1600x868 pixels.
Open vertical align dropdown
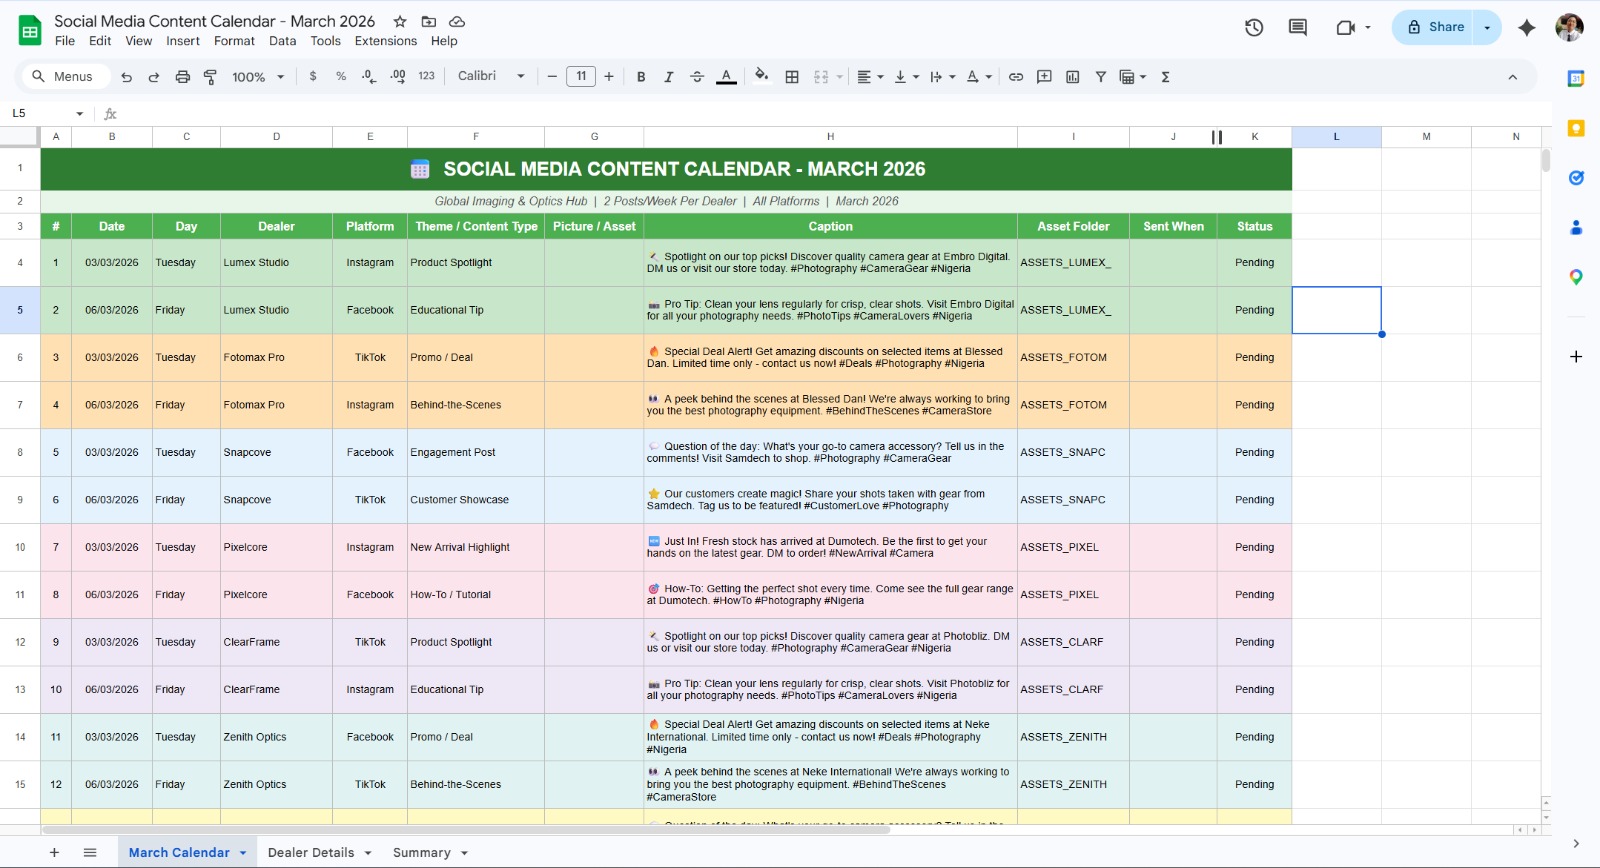click(906, 77)
